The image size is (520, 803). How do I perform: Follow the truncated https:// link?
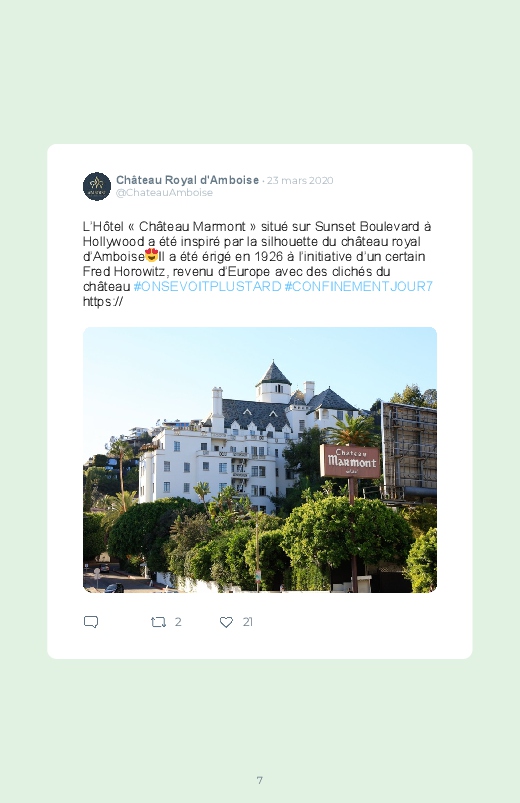103,301
